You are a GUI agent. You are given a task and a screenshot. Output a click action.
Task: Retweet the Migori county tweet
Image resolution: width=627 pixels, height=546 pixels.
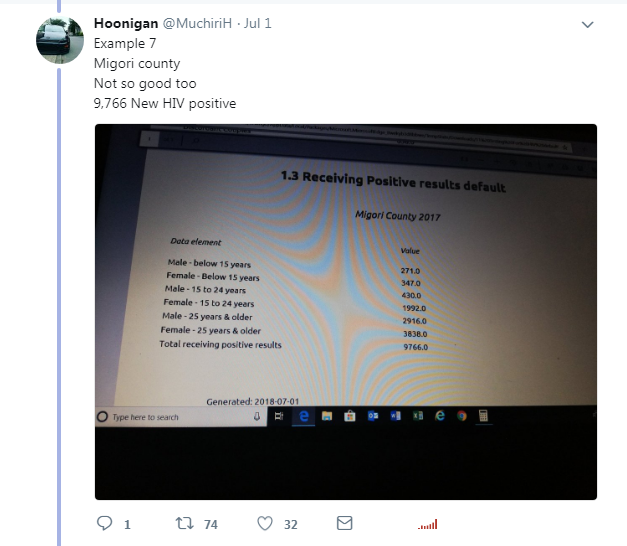pyautogui.click(x=185, y=523)
